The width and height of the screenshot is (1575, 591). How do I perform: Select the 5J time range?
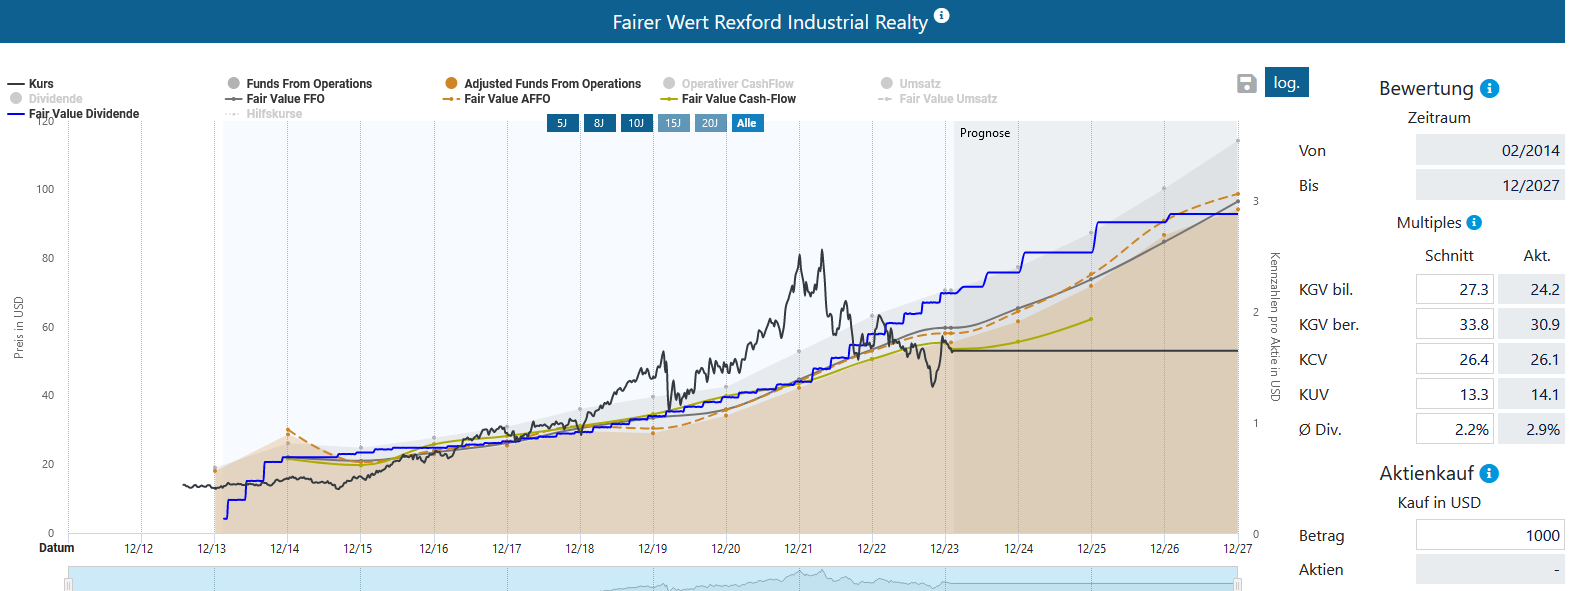(562, 123)
